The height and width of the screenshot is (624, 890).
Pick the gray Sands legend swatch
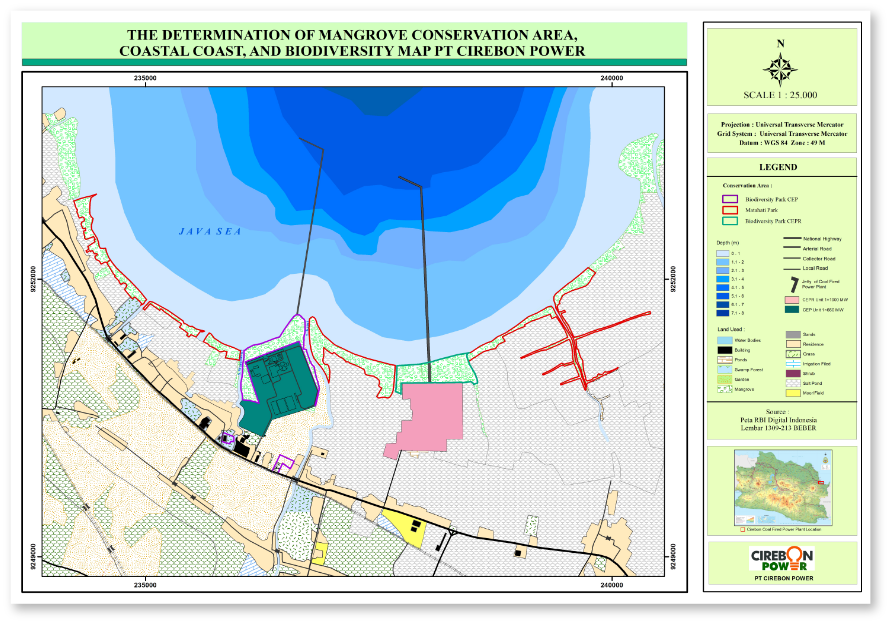click(x=793, y=334)
